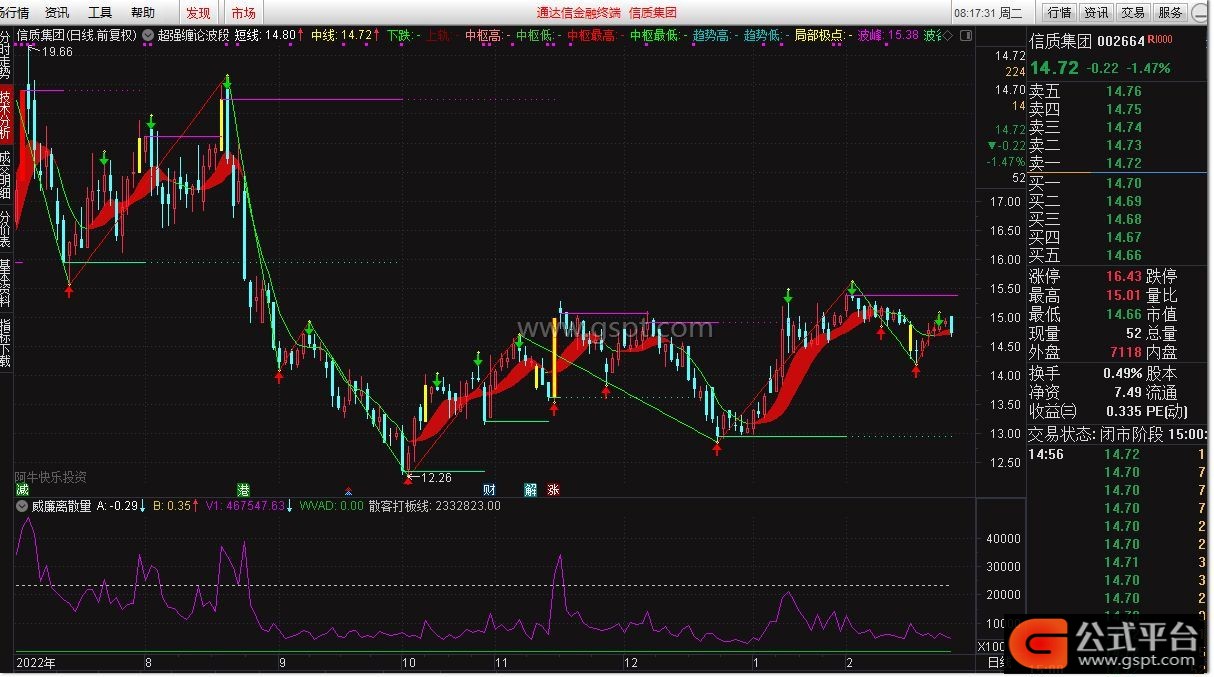Click the 交易 button at top right
The image size is (1214, 677).
tap(1133, 13)
